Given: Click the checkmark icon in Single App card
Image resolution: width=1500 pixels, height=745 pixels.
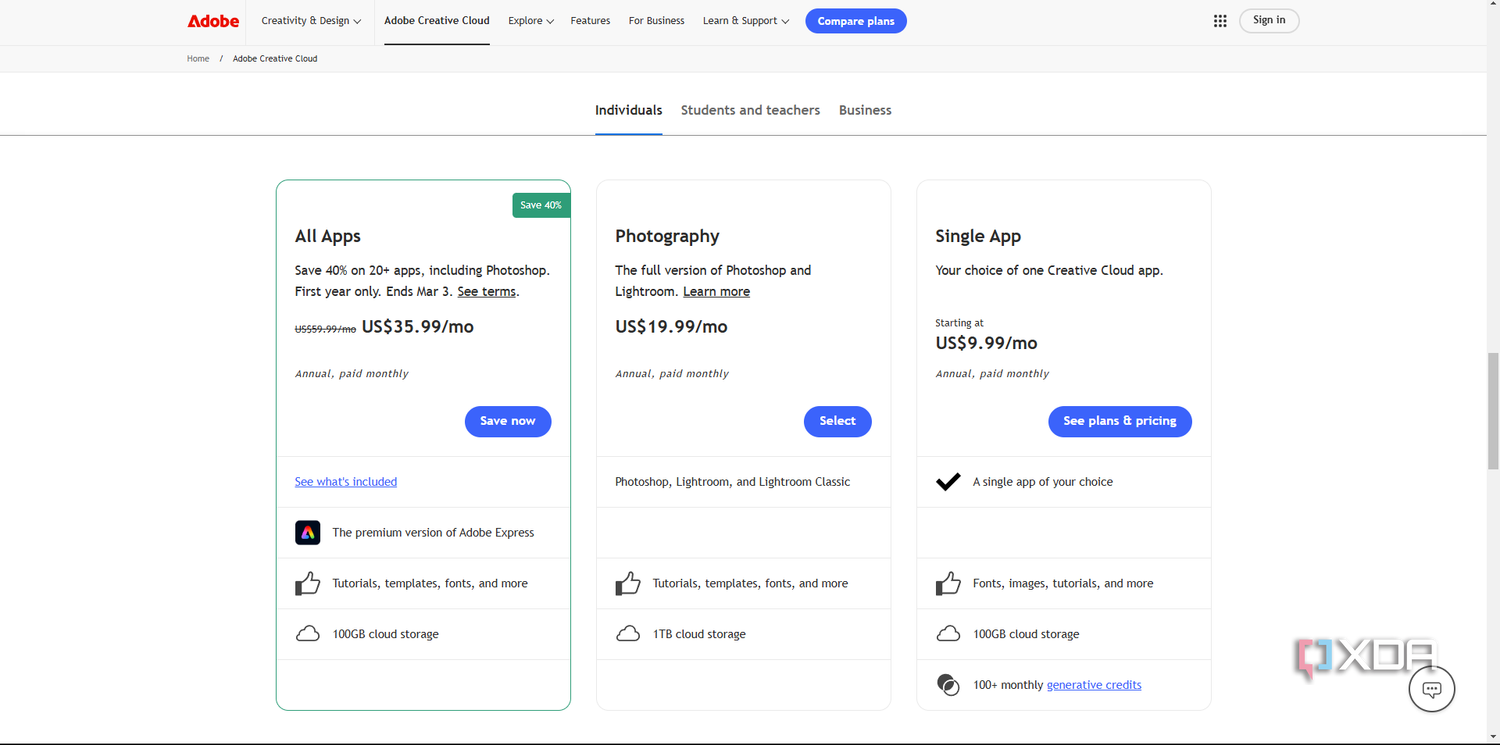Looking at the screenshot, I should (948, 482).
